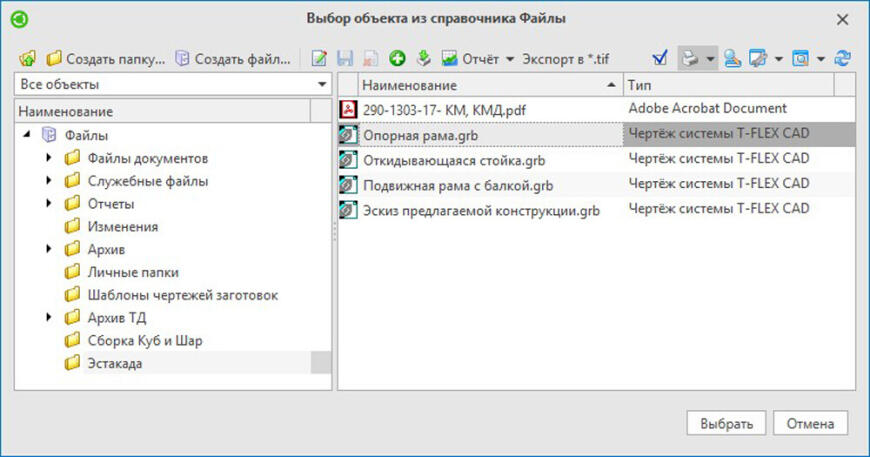The width and height of the screenshot is (870, 457).
Task: Expand the Служебные файлы folder
Action: click(x=49, y=181)
